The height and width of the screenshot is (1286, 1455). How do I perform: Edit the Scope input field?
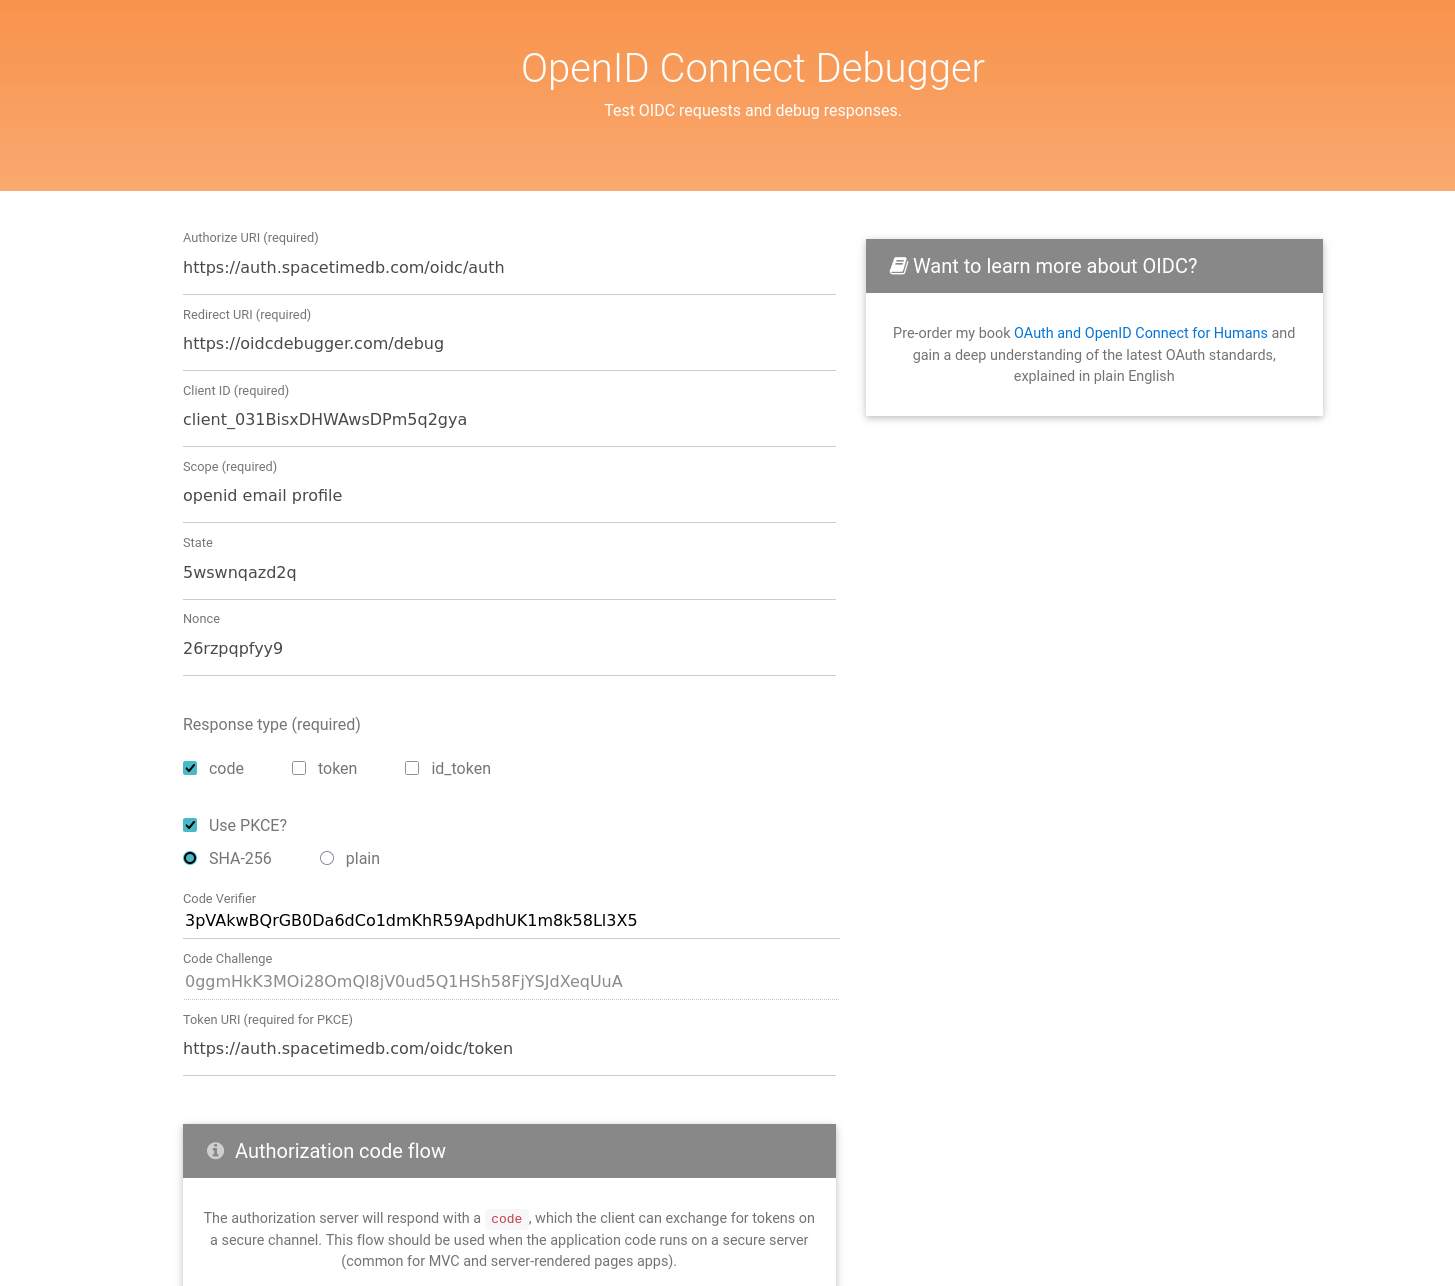tap(509, 496)
